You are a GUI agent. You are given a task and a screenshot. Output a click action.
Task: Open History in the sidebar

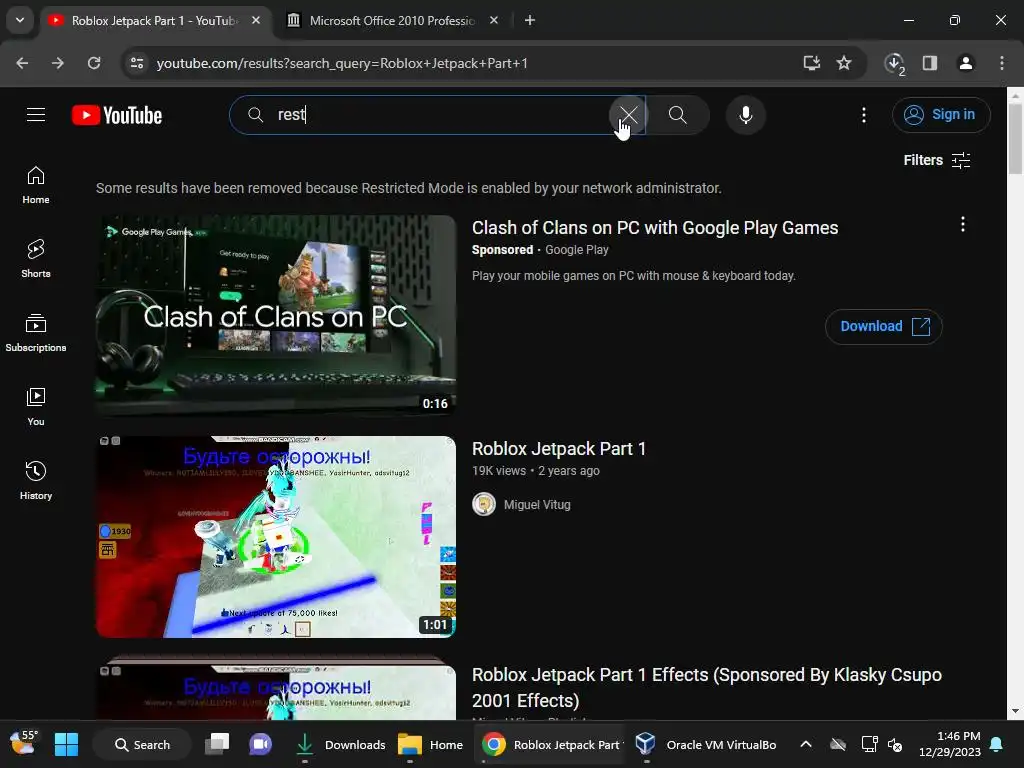pos(36,481)
